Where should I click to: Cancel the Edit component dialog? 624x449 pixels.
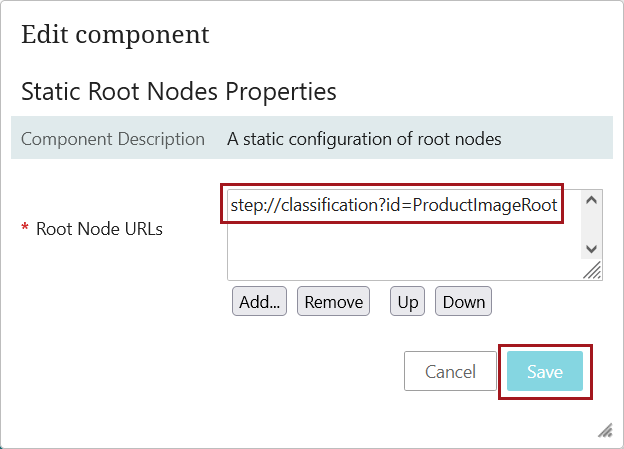pyautogui.click(x=450, y=371)
